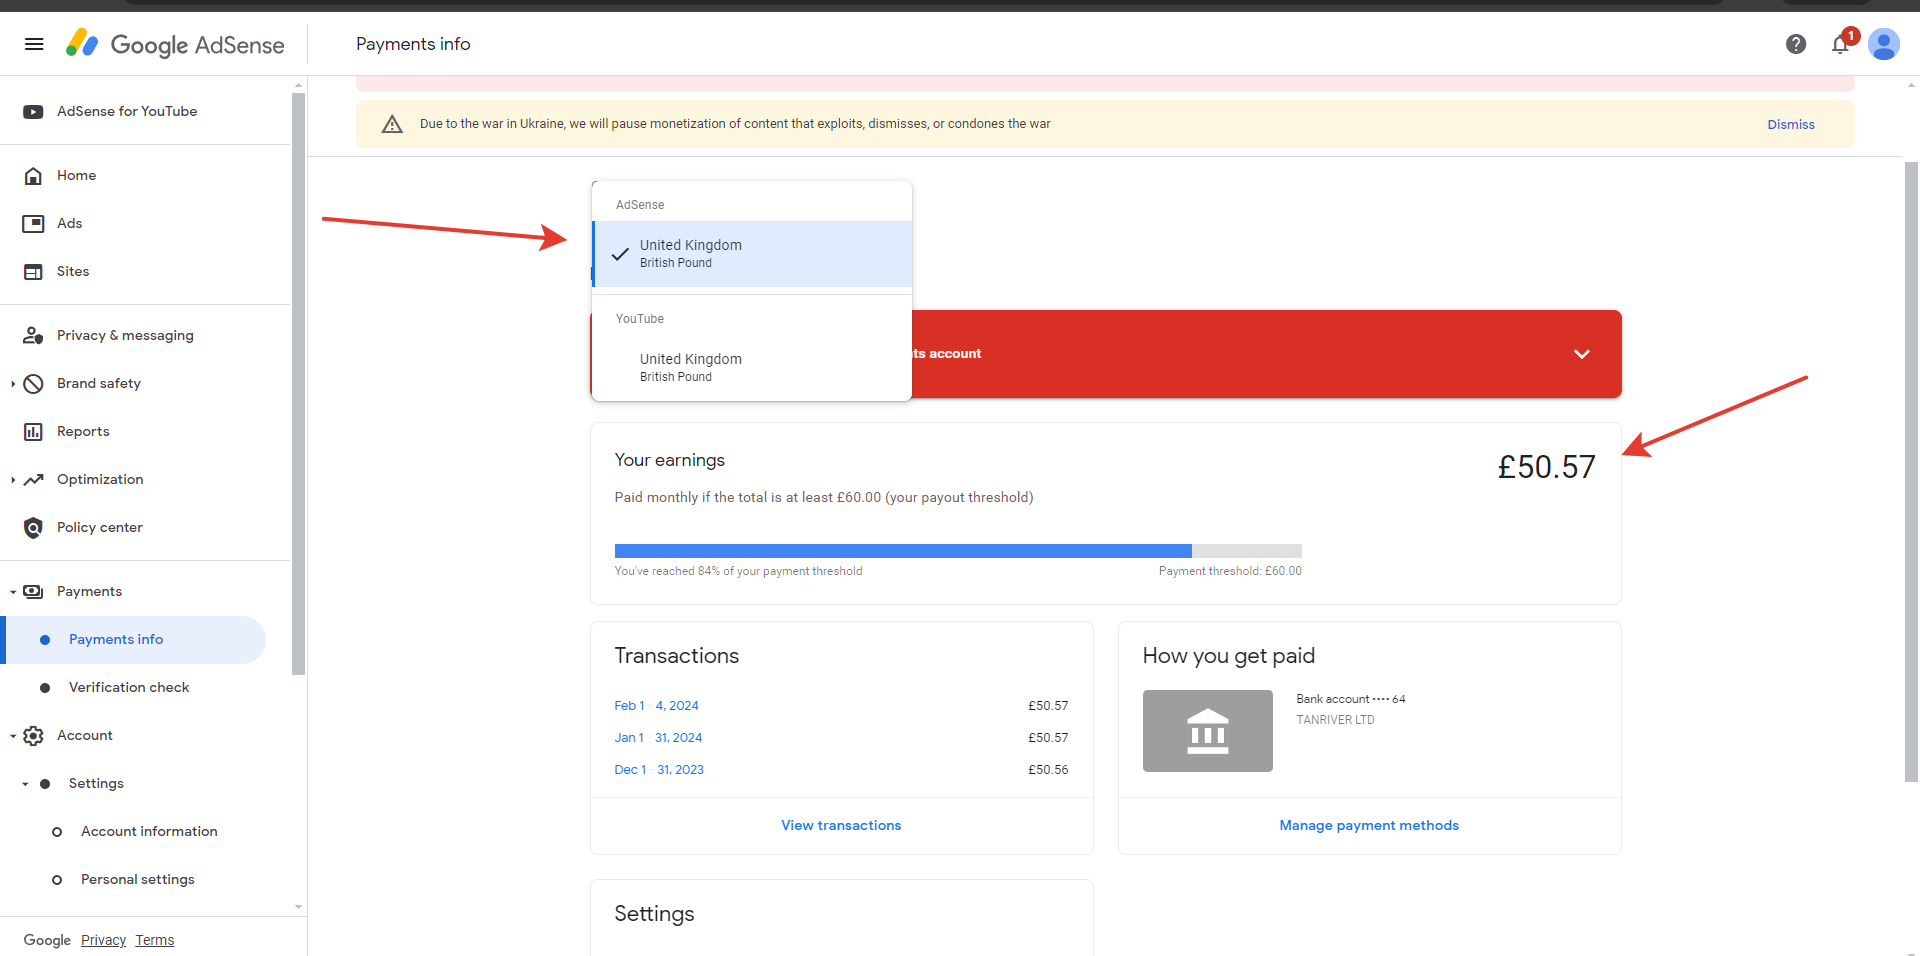Click the Privacy footer link

(x=103, y=941)
